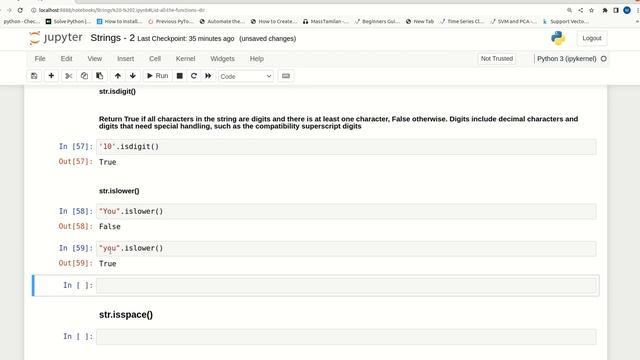
Task: Open the New Tab bookmark
Action: [420, 21]
